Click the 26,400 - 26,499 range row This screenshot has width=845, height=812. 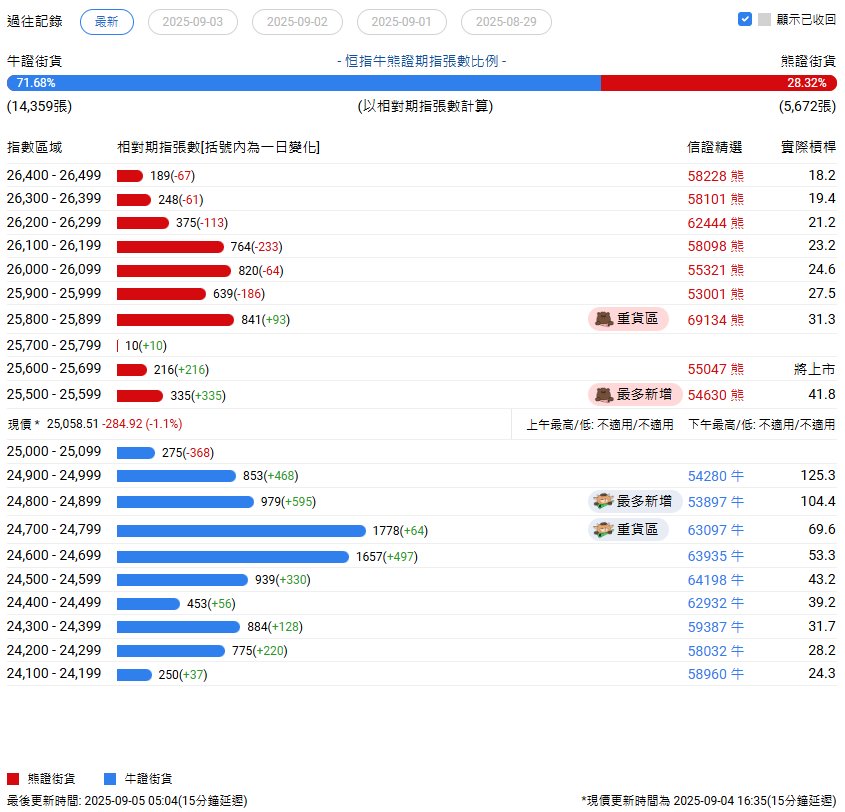pyautogui.click(x=421, y=176)
